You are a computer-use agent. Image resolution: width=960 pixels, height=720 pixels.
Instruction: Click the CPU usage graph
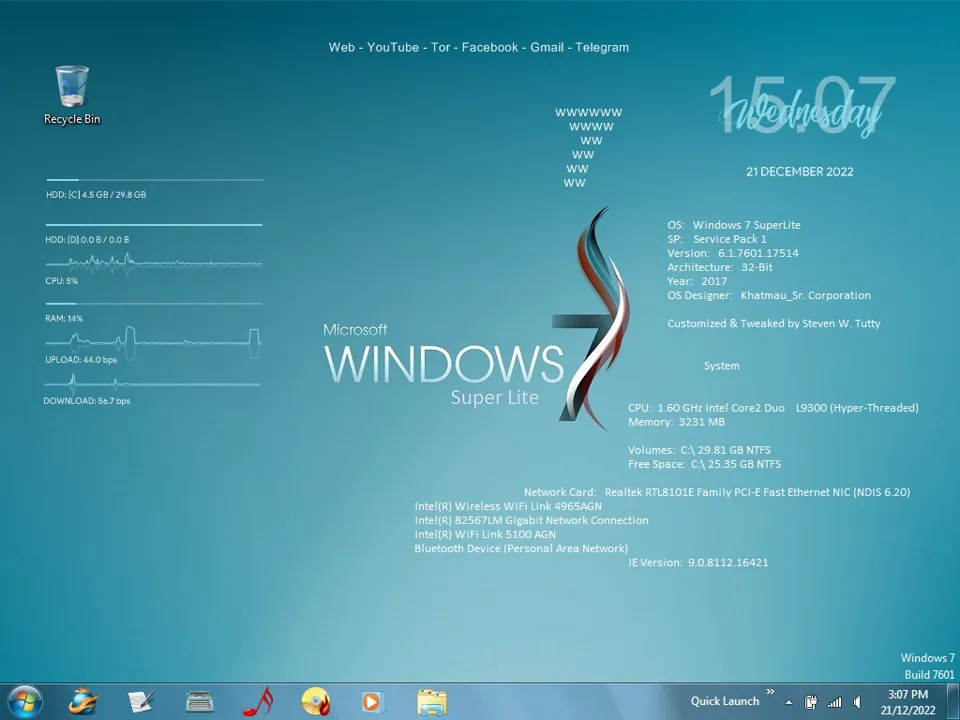tap(154, 264)
